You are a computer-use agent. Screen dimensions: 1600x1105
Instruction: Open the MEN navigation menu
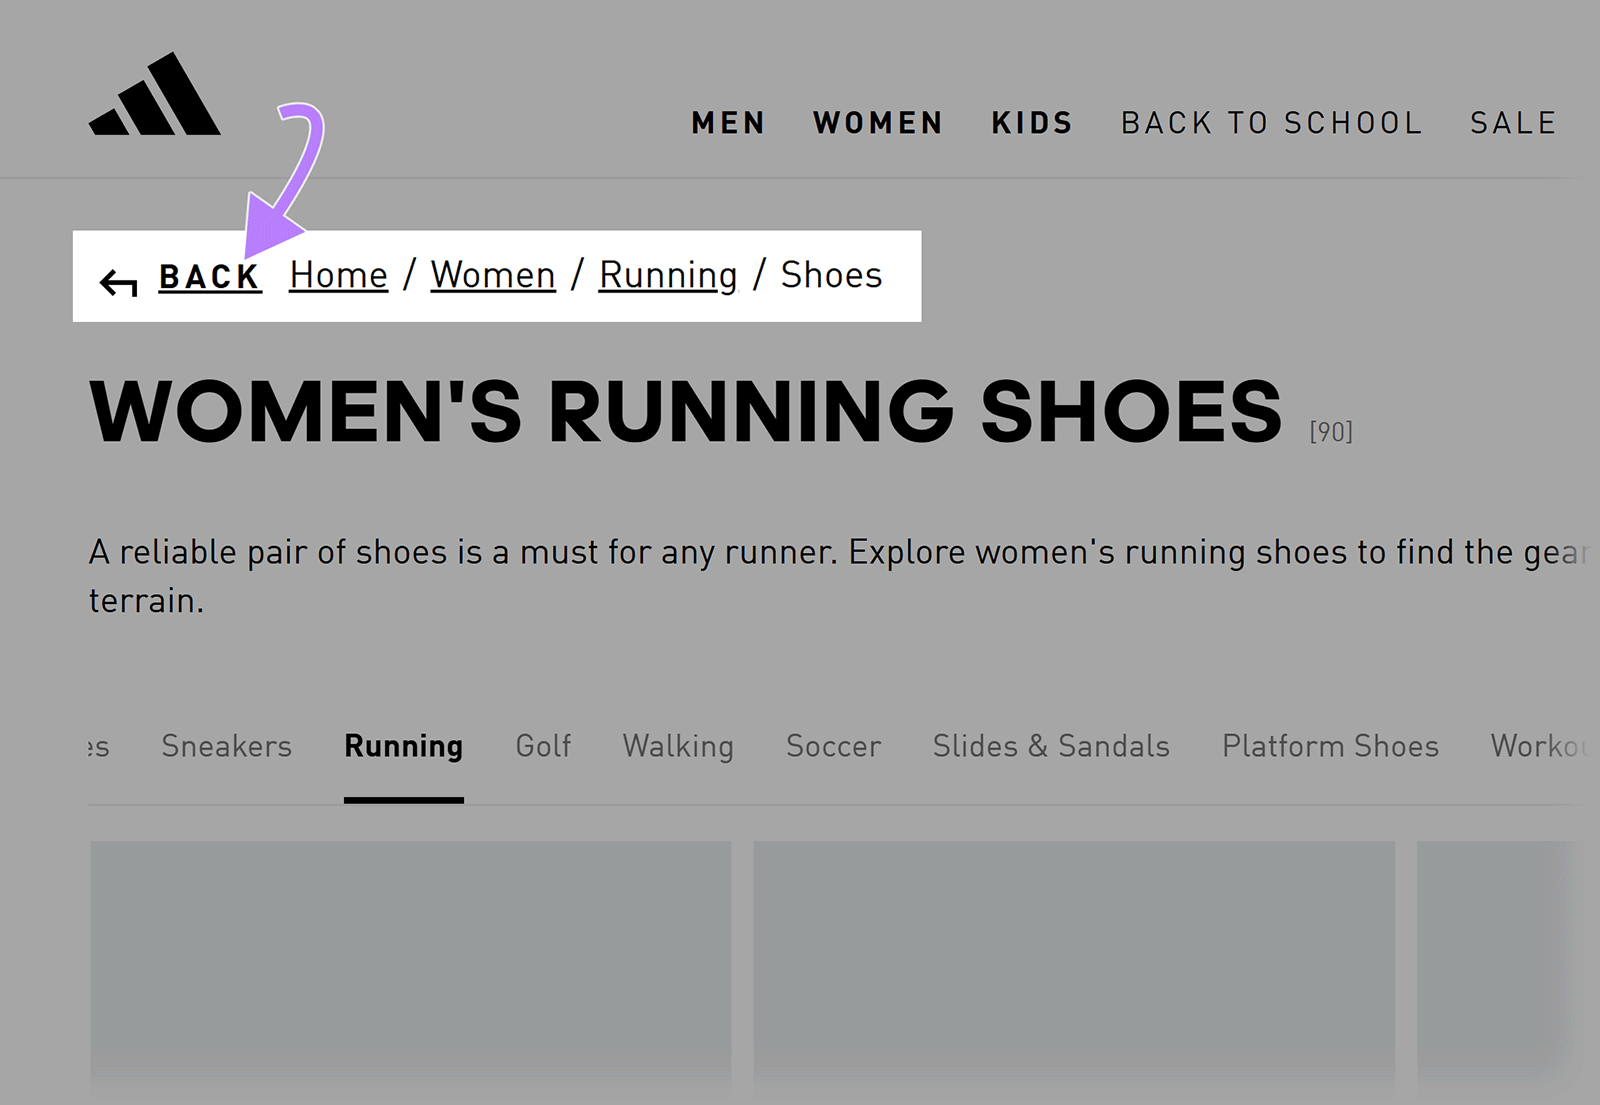727,122
